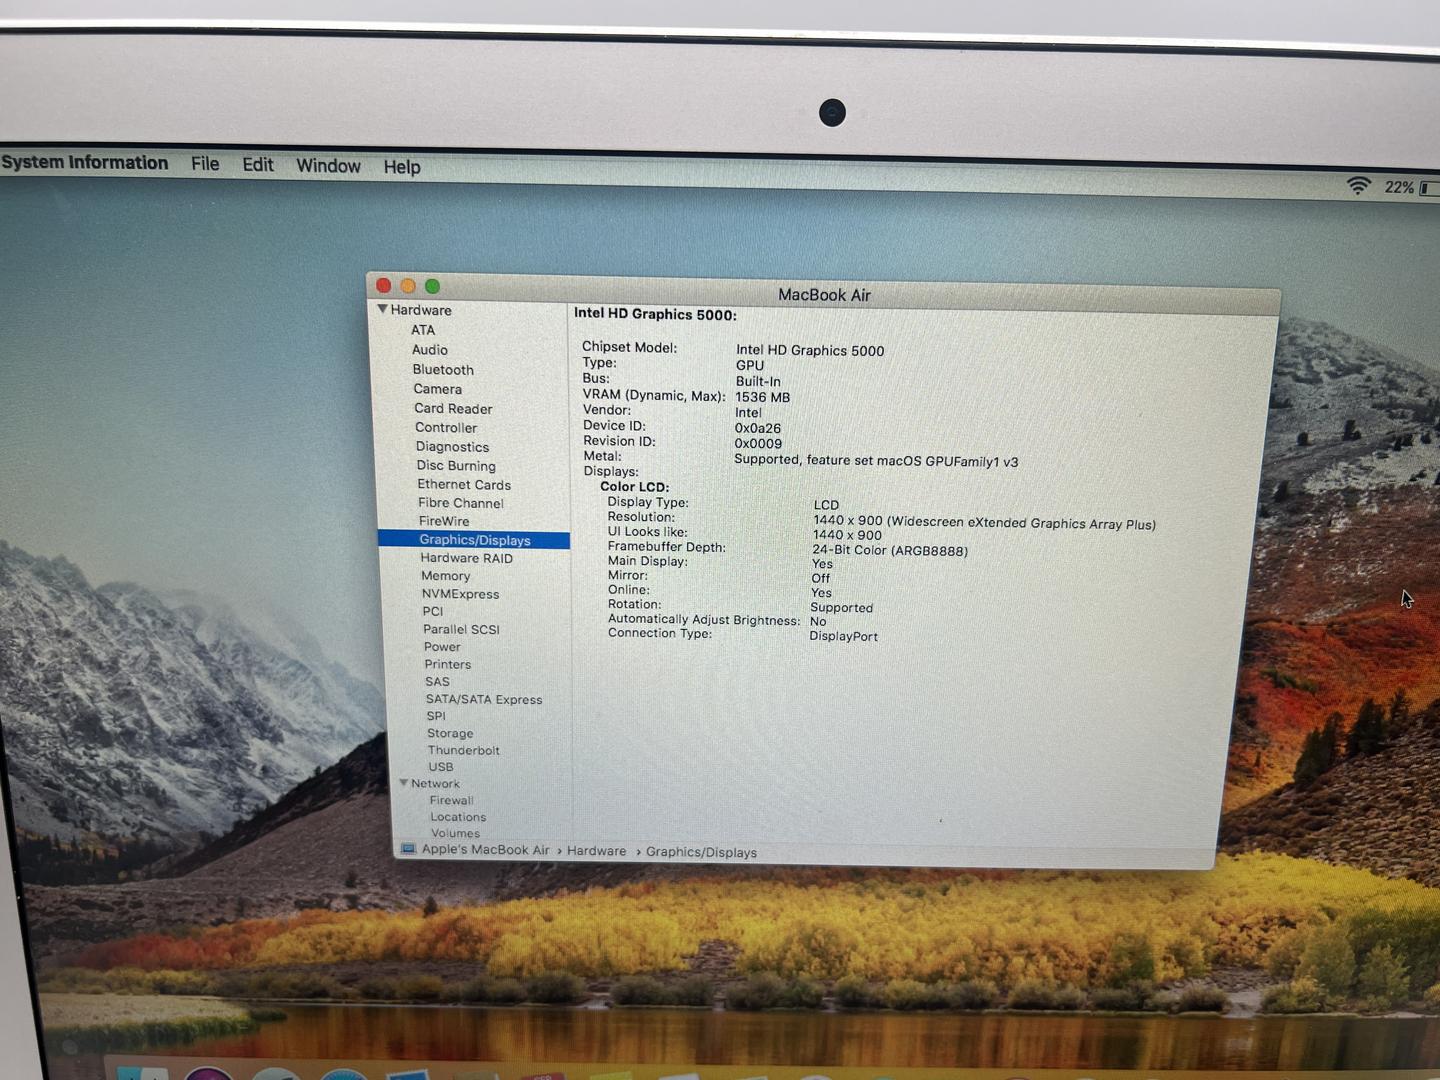Viewport: 1440px width, 1080px height.
Task: Click the "0x0009" Revision ID value
Action: [758, 443]
